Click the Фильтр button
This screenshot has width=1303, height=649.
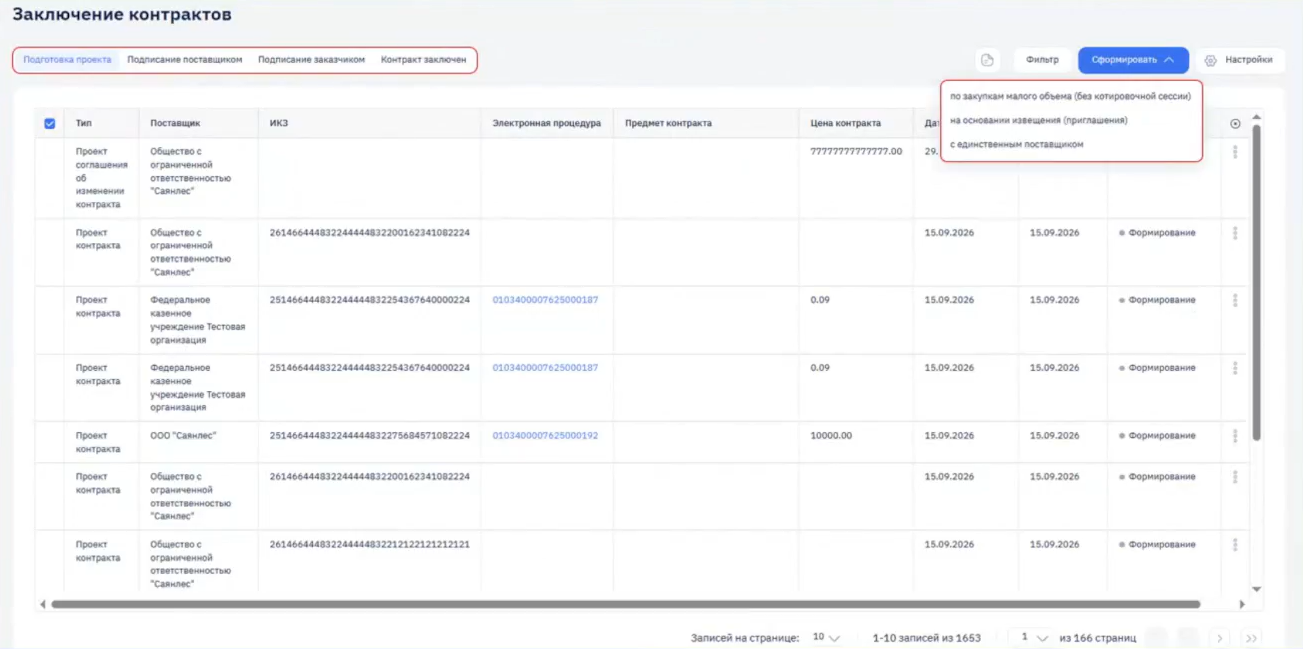[x=1043, y=60]
